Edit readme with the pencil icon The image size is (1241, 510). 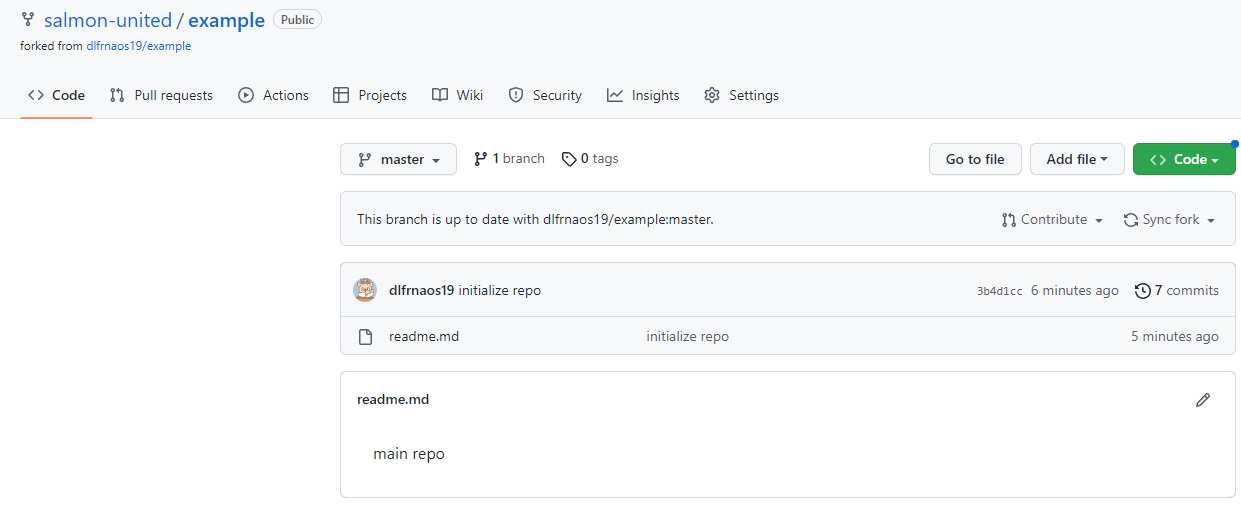(x=1203, y=400)
